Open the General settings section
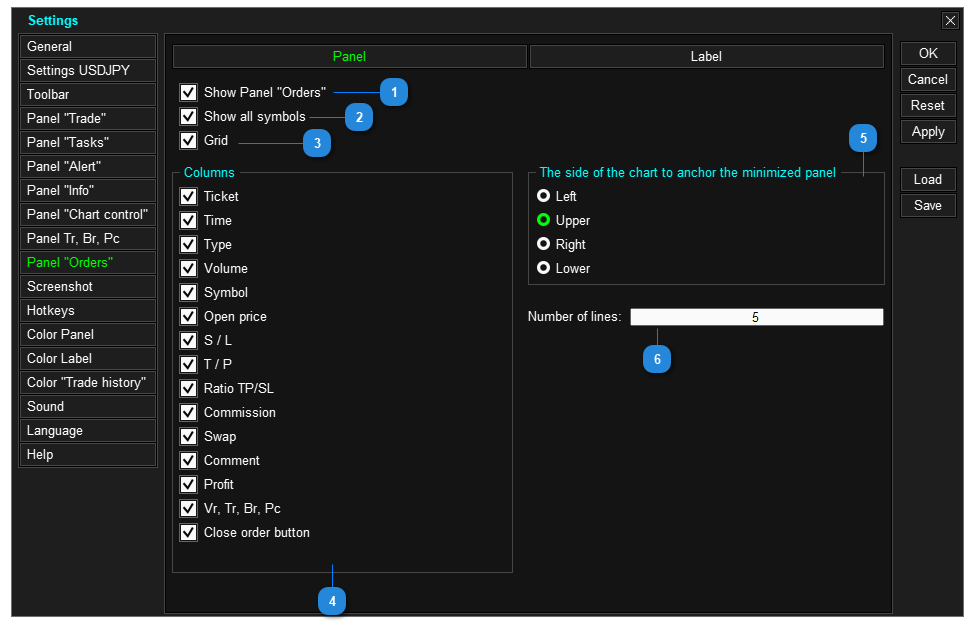Image resolution: width=974 pixels, height=636 pixels. [88, 47]
